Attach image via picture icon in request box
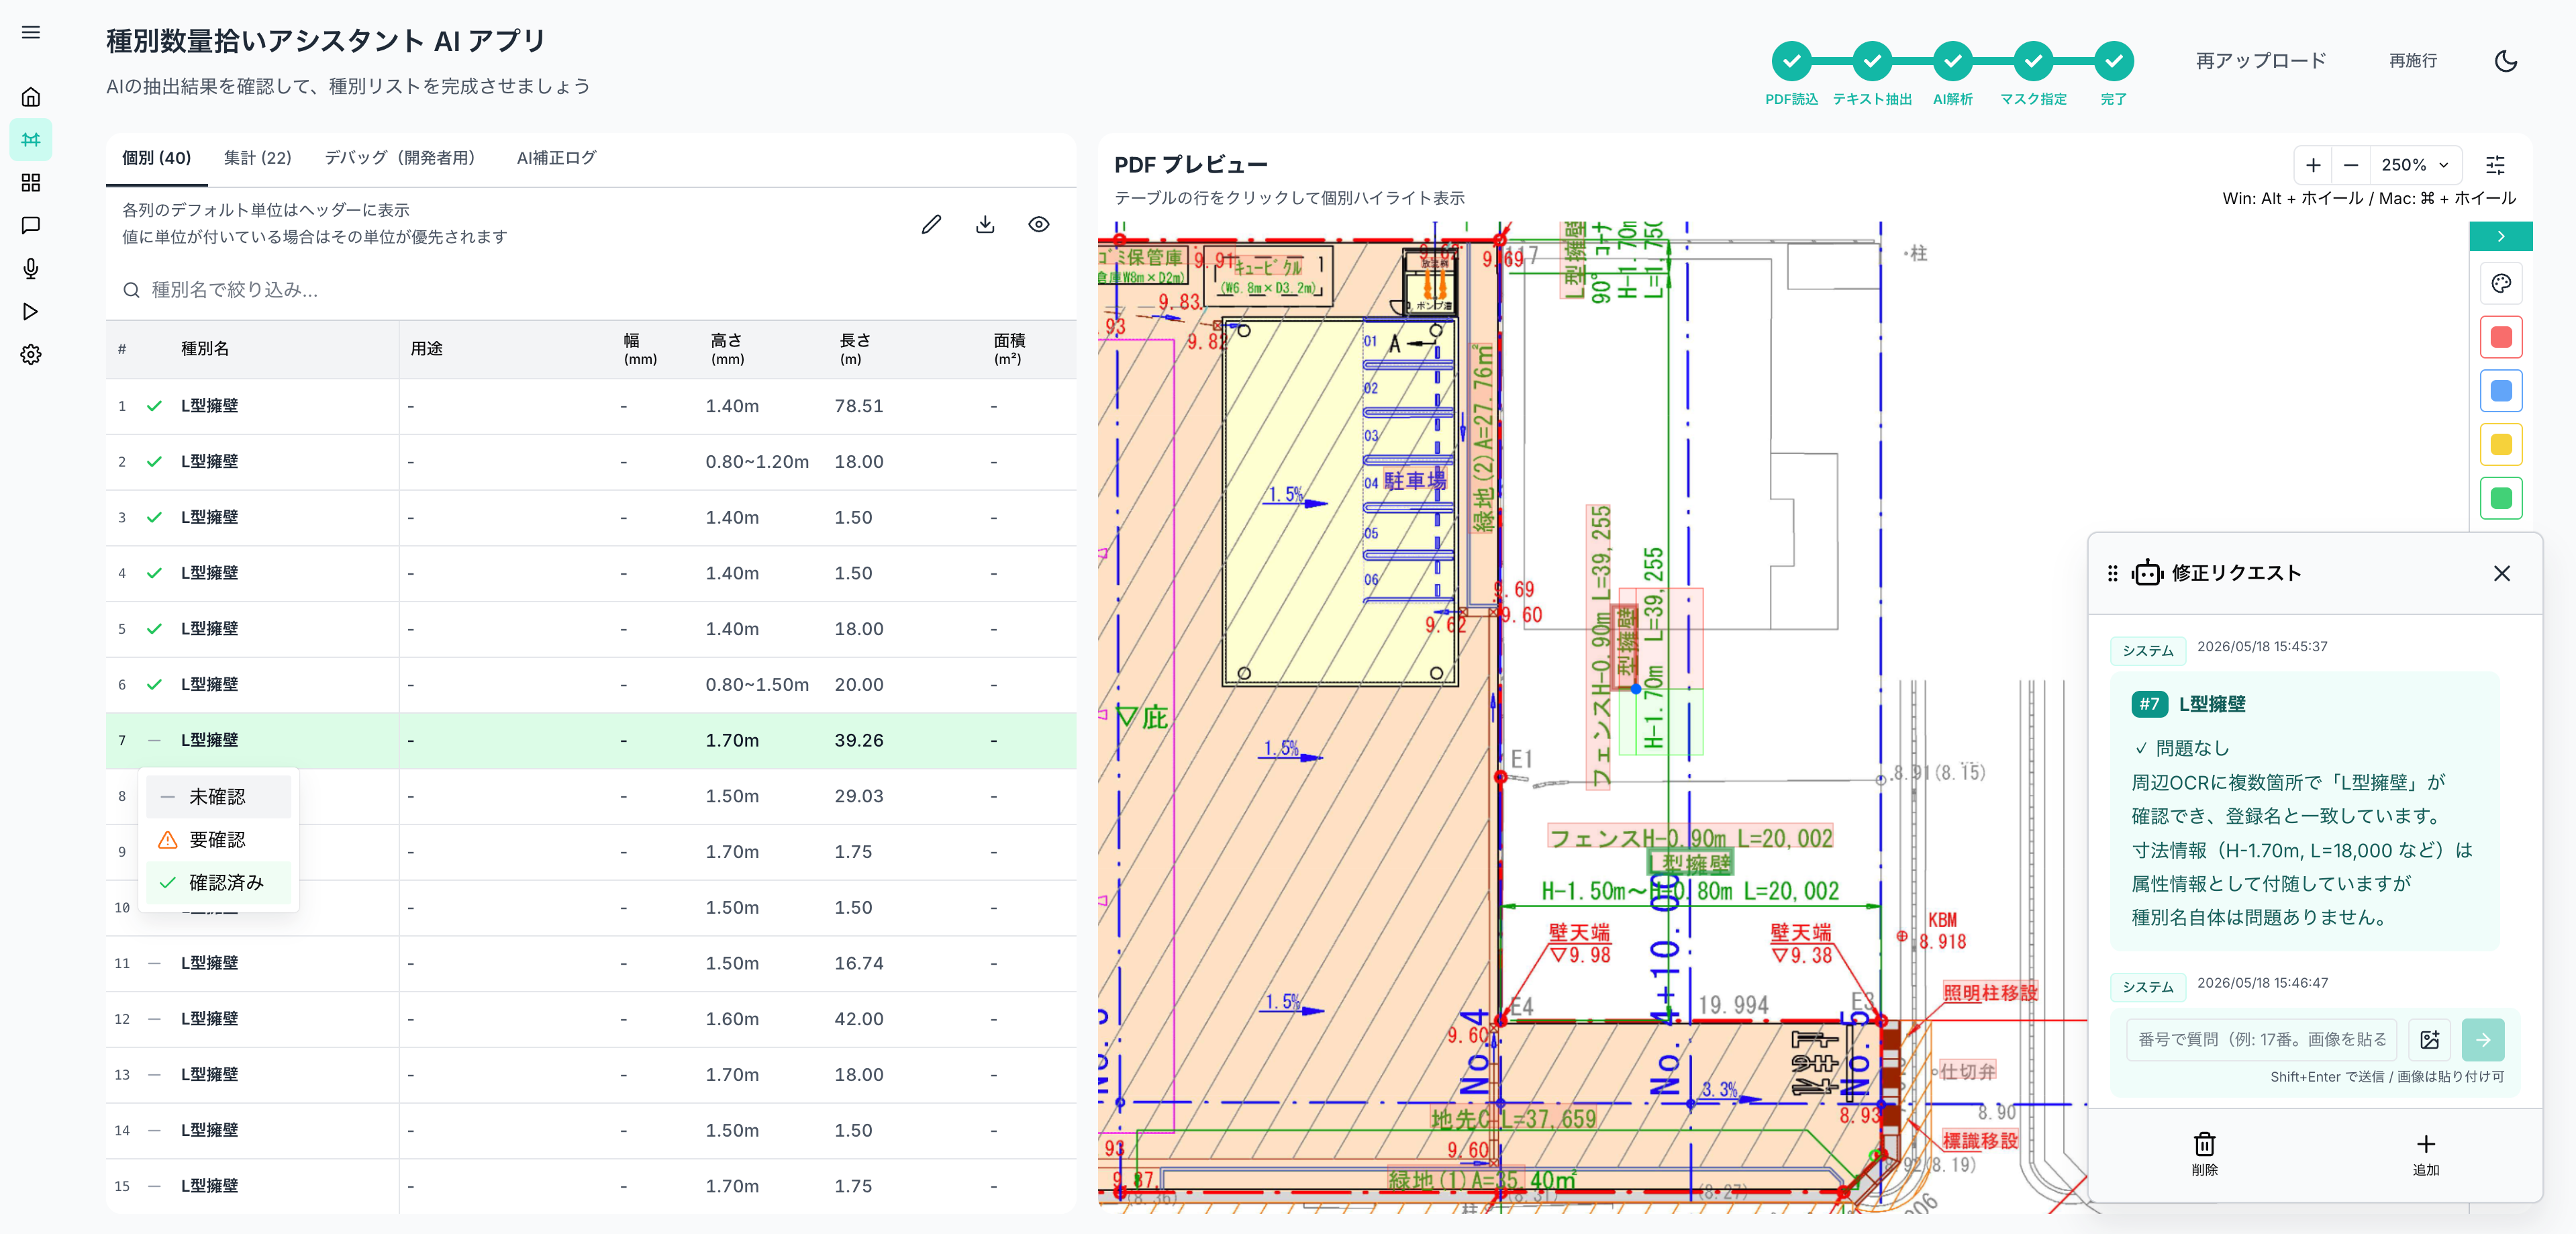Image resolution: width=2576 pixels, height=1234 pixels. [x=2430, y=1039]
